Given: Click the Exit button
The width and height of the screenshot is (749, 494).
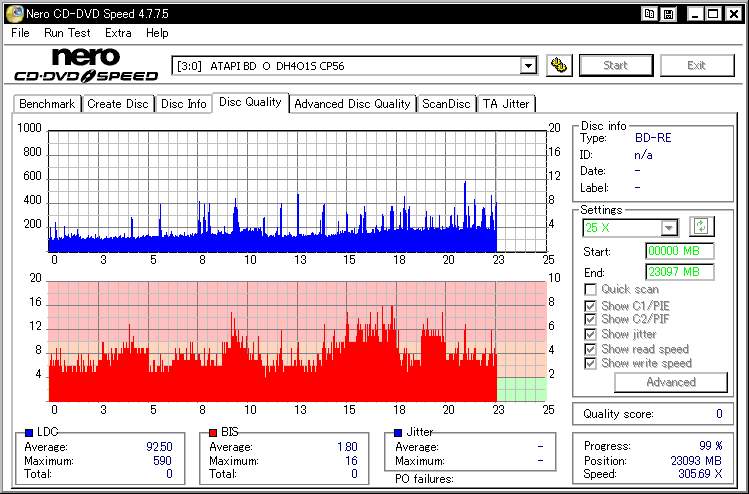Looking at the screenshot, I should (x=696, y=65).
